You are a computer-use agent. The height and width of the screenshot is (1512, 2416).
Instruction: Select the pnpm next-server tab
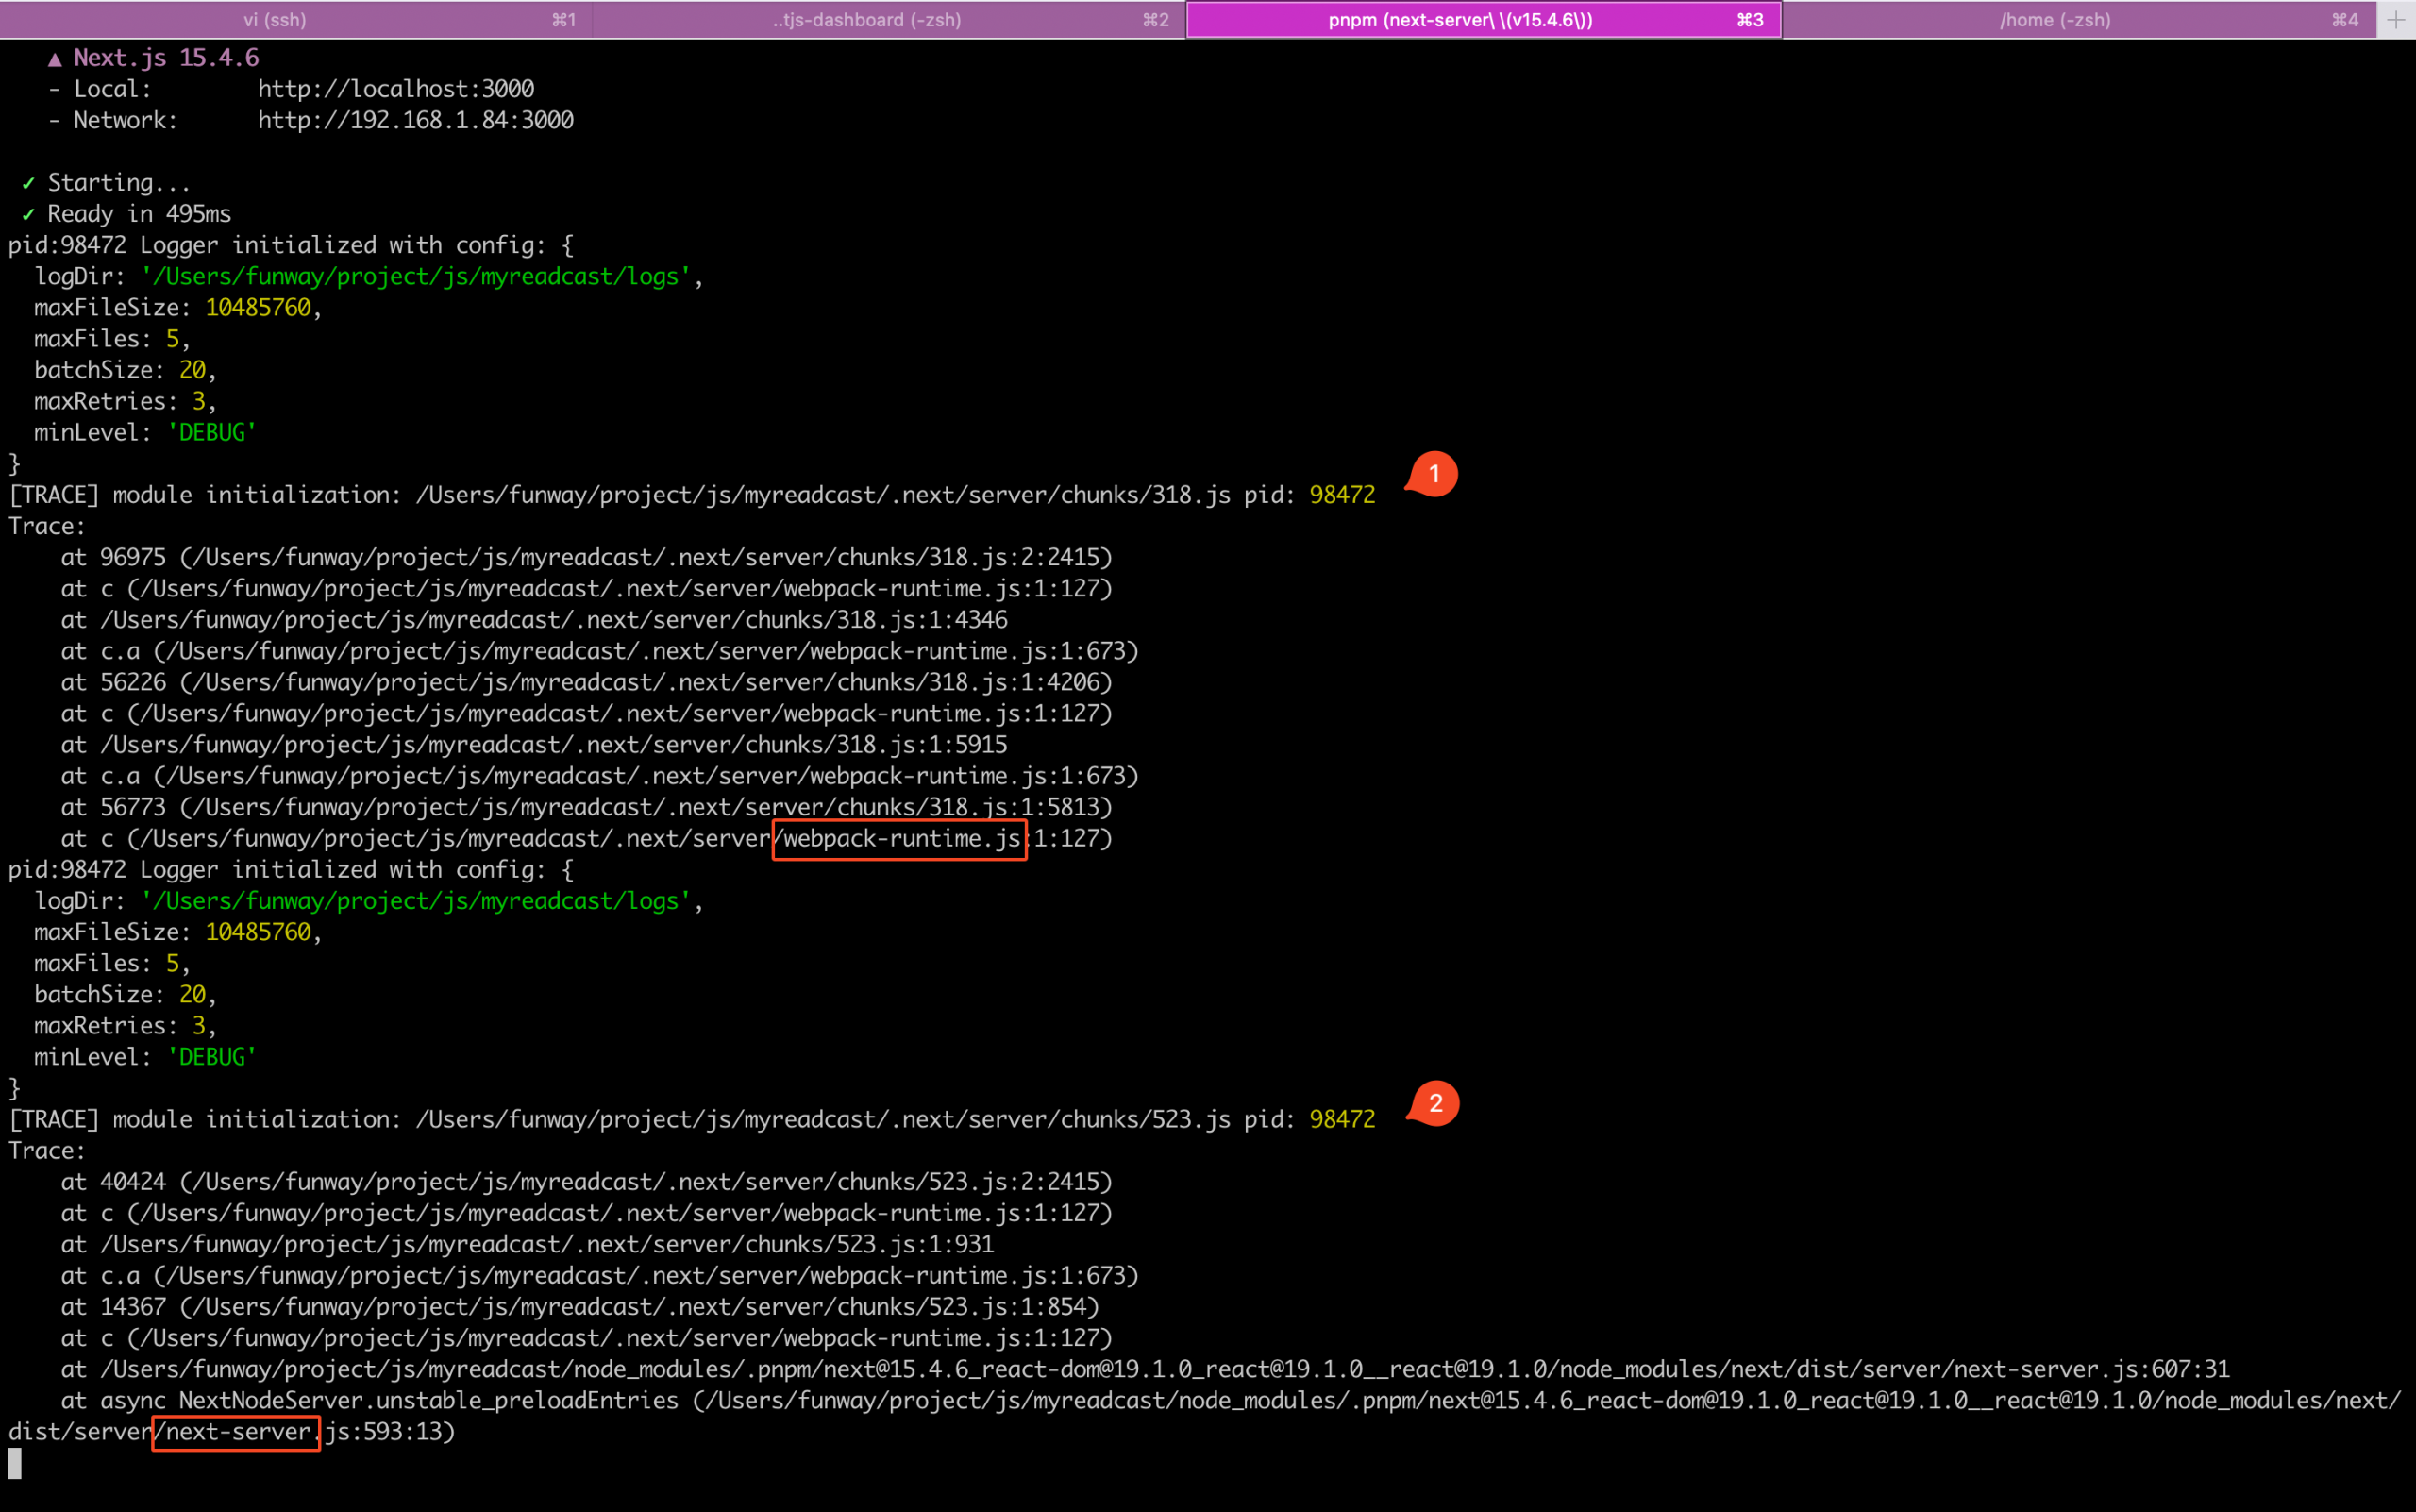point(1459,20)
